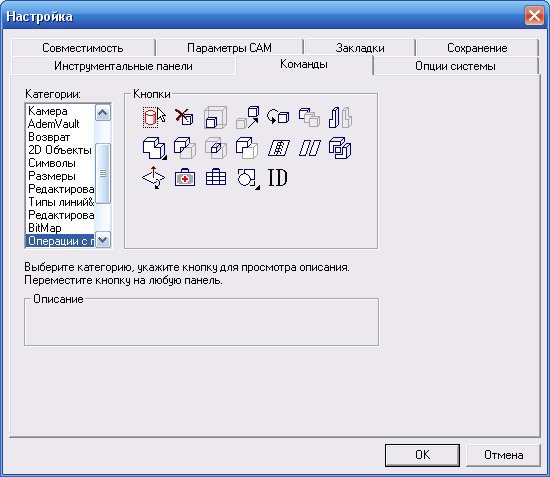The image size is (550, 477).
Task: Click the first-aid kit heal icon
Action: click(x=185, y=177)
